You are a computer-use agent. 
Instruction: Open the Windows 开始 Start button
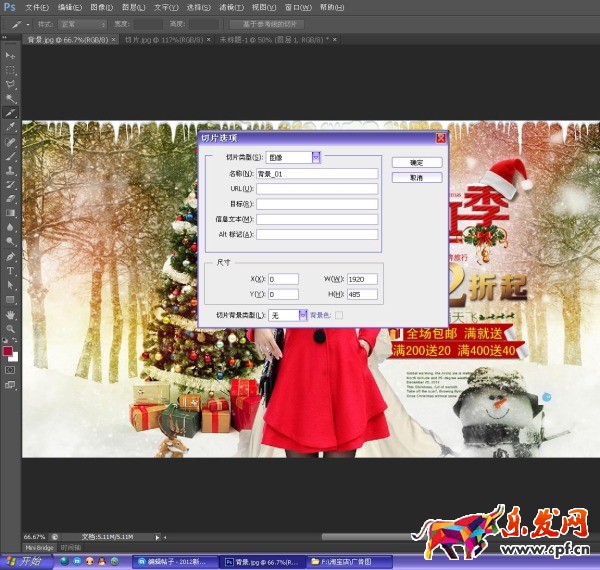point(25,562)
